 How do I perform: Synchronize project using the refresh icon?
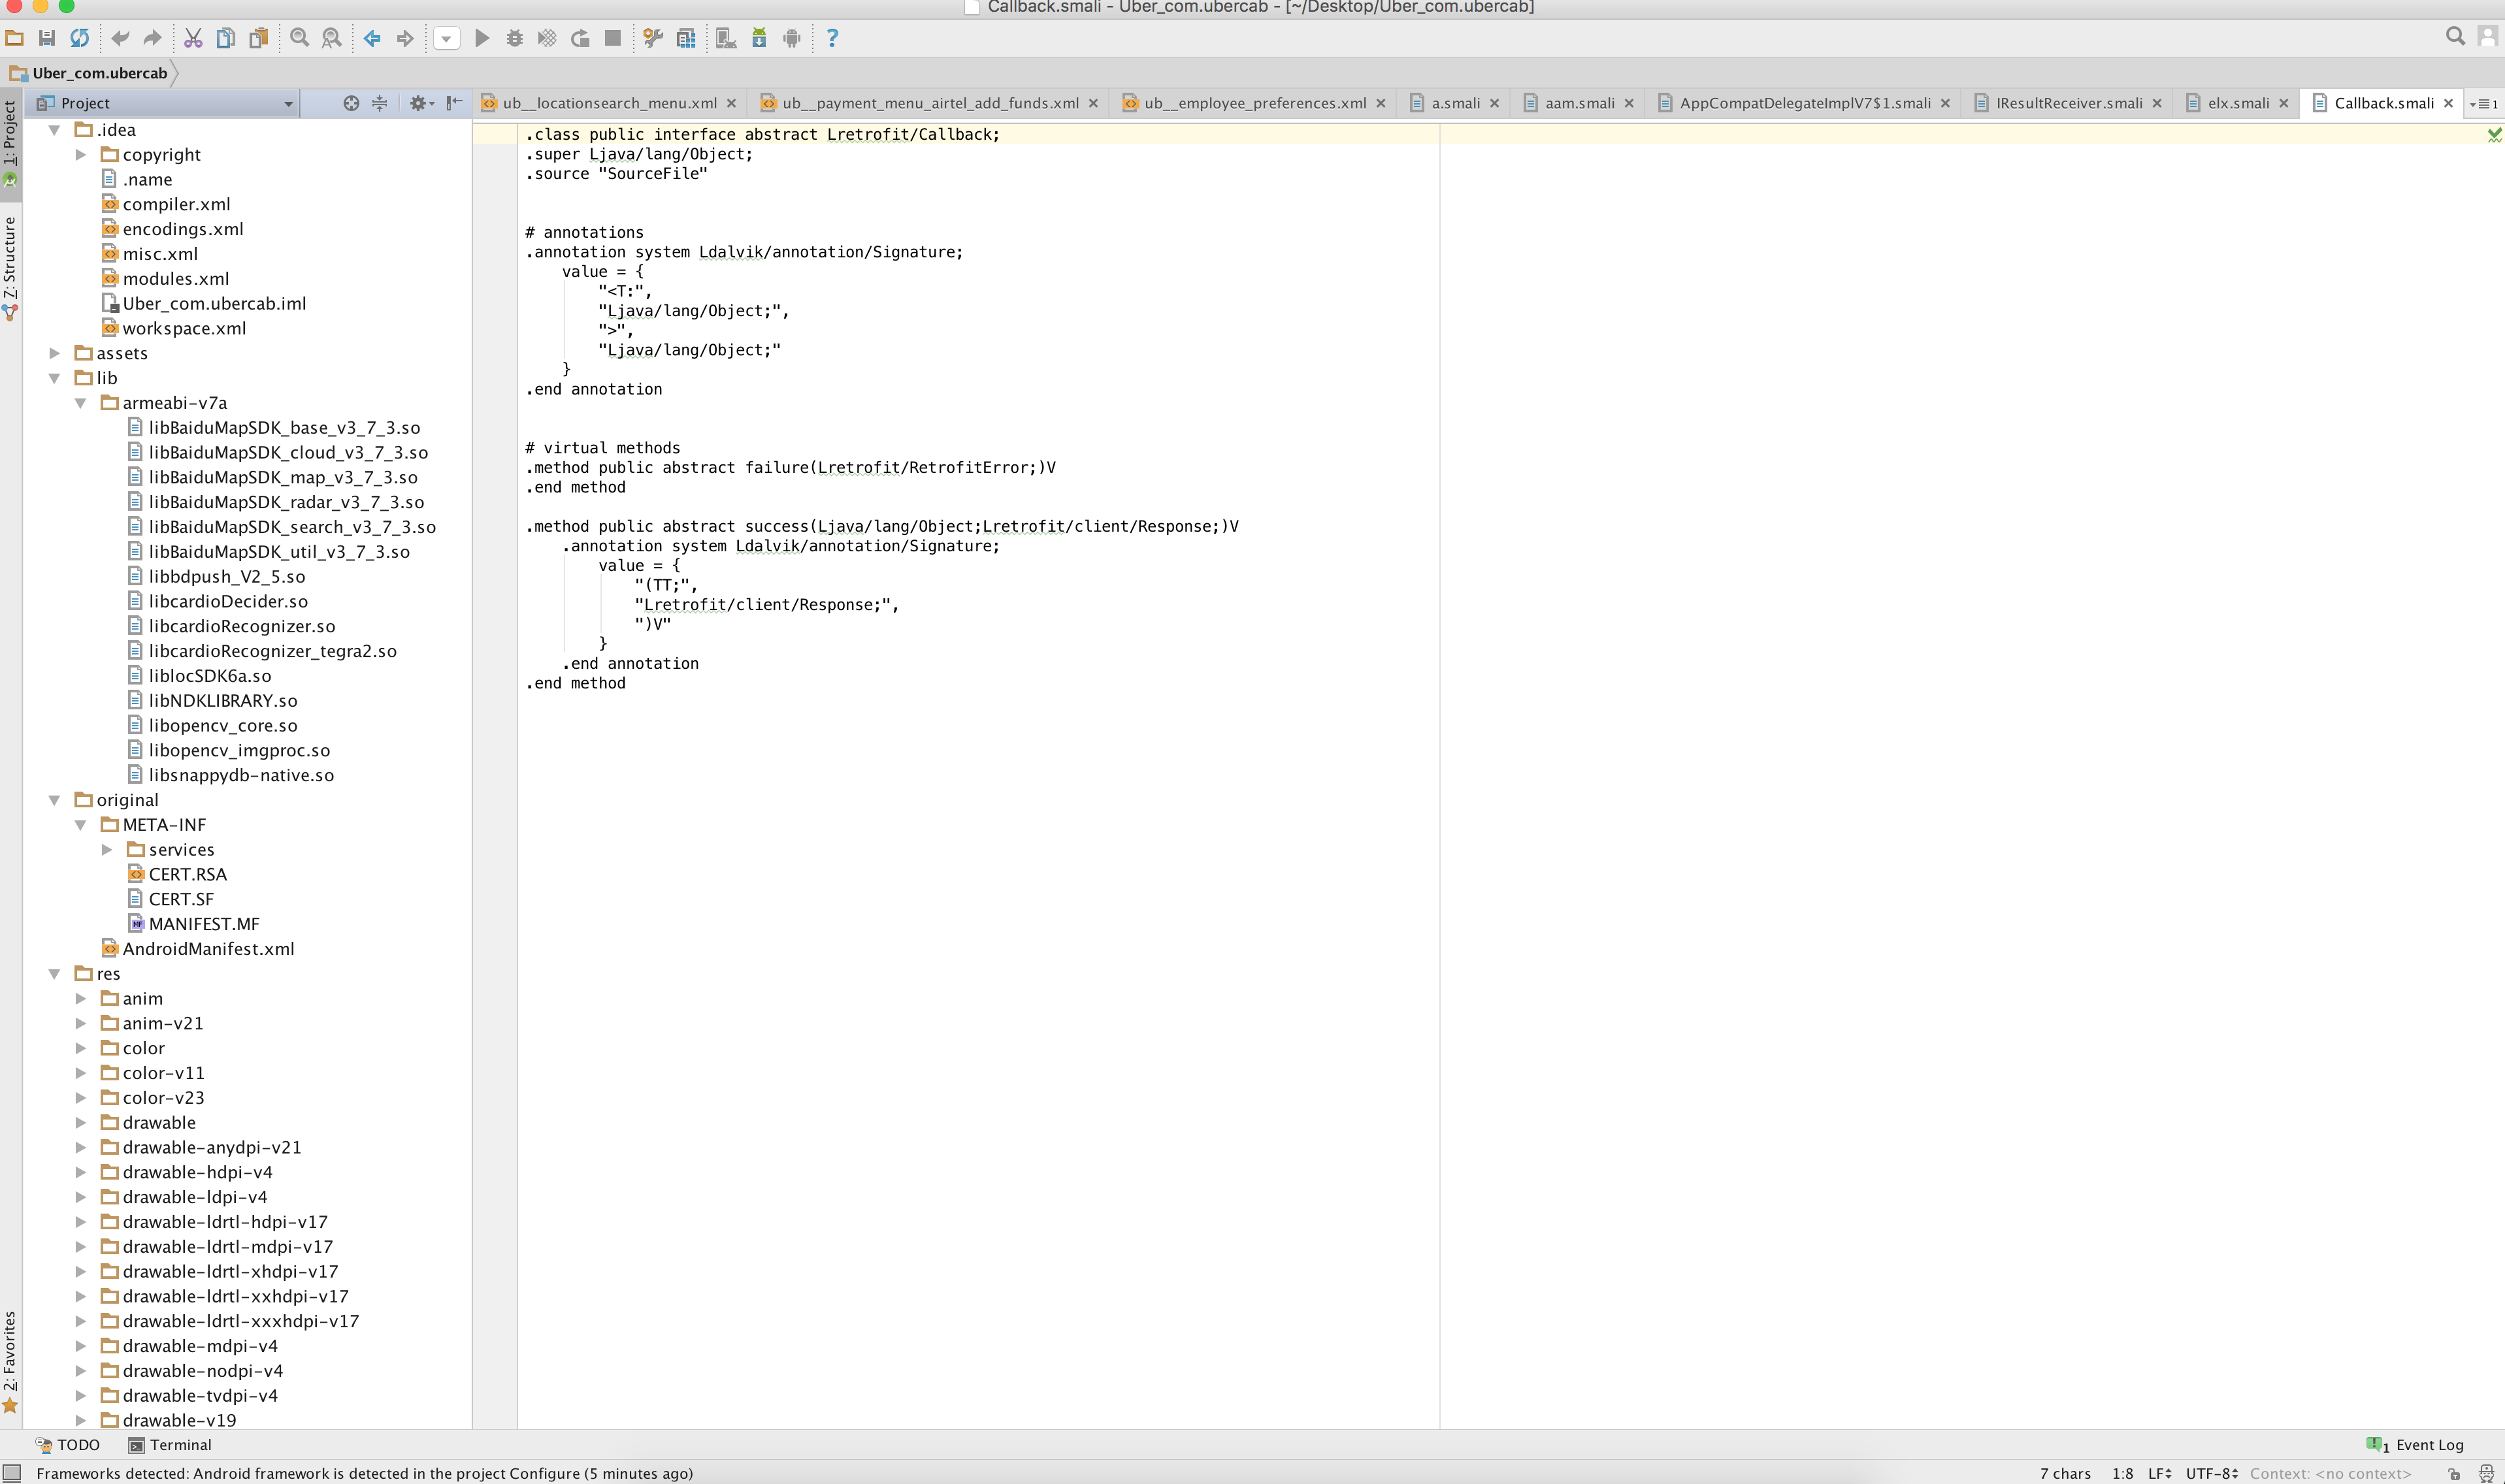pyautogui.click(x=80, y=38)
